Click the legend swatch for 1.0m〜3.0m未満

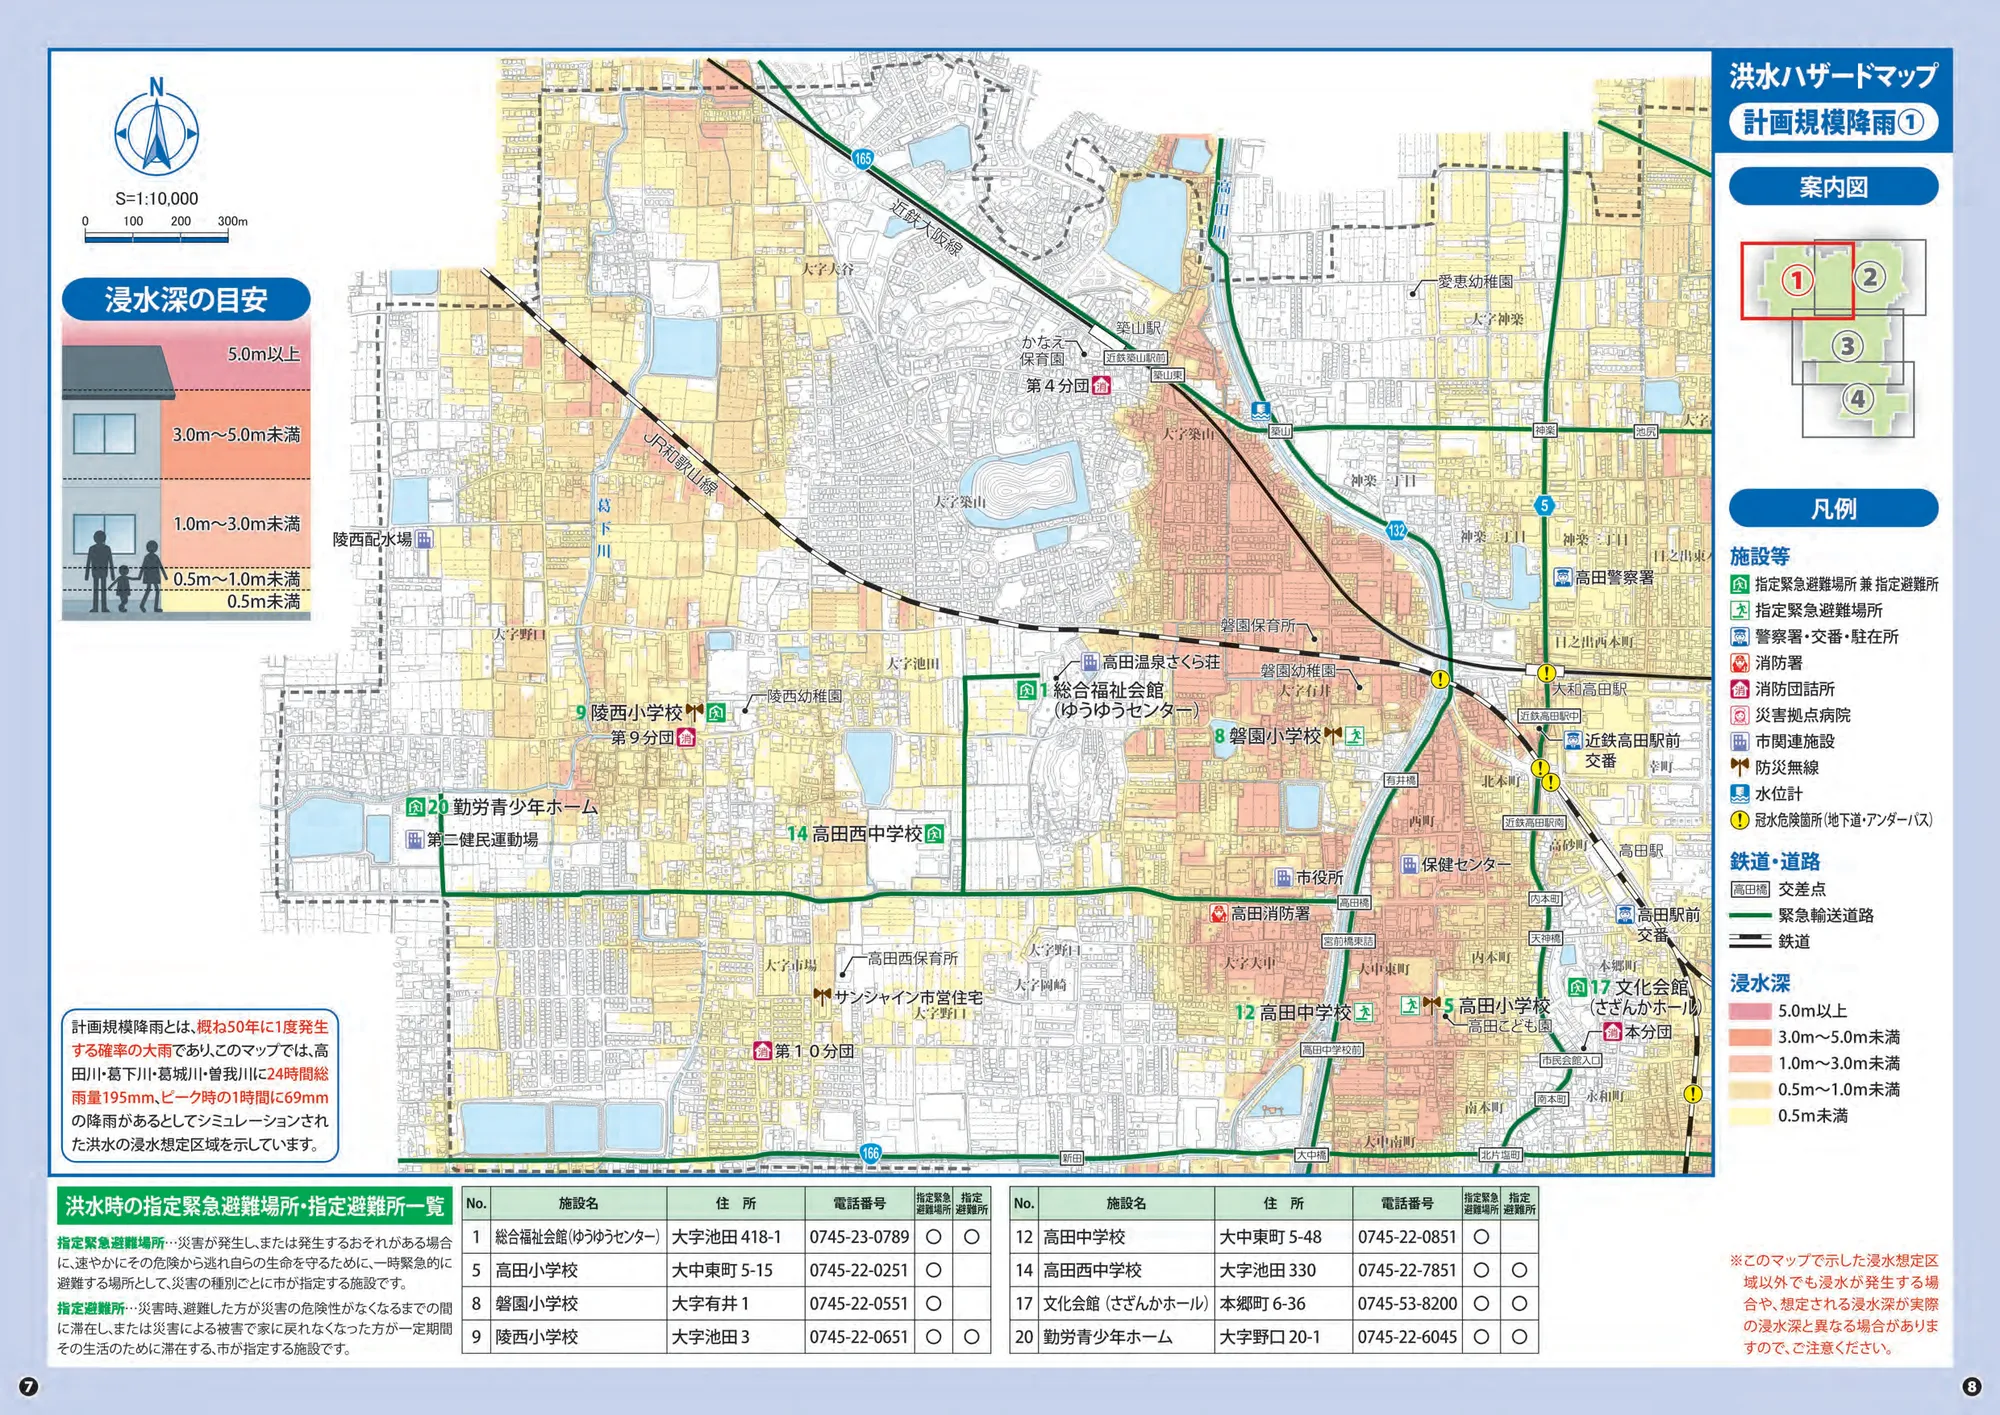click(x=1750, y=1063)
